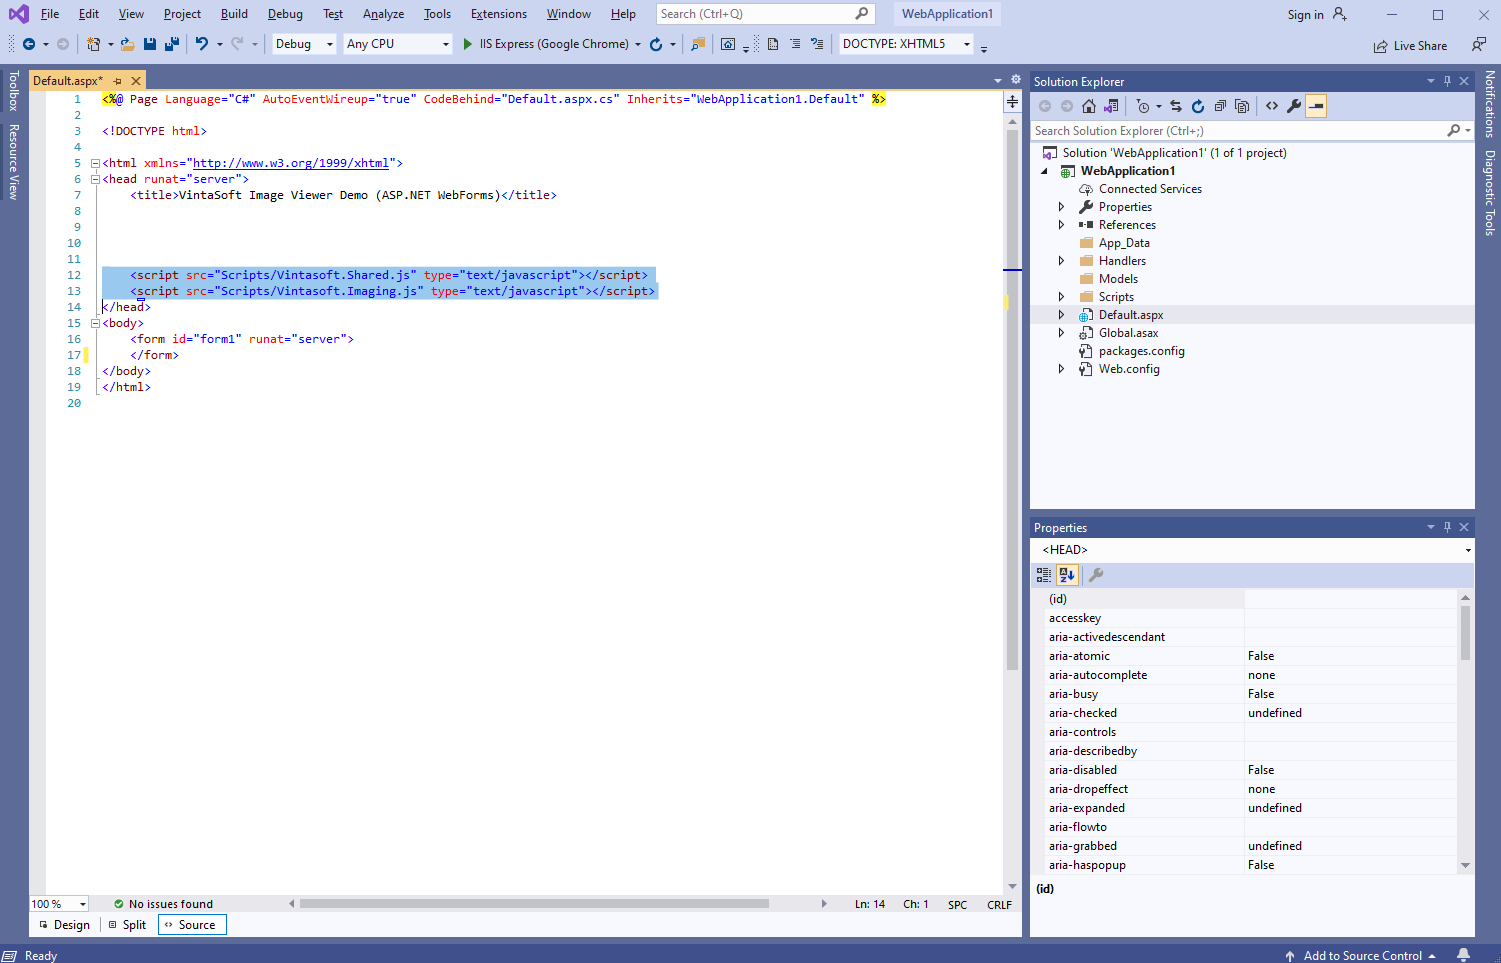Viewport: 1501px width, 963px height.
Task: Select the Source view tab
Action: [192, 925]
